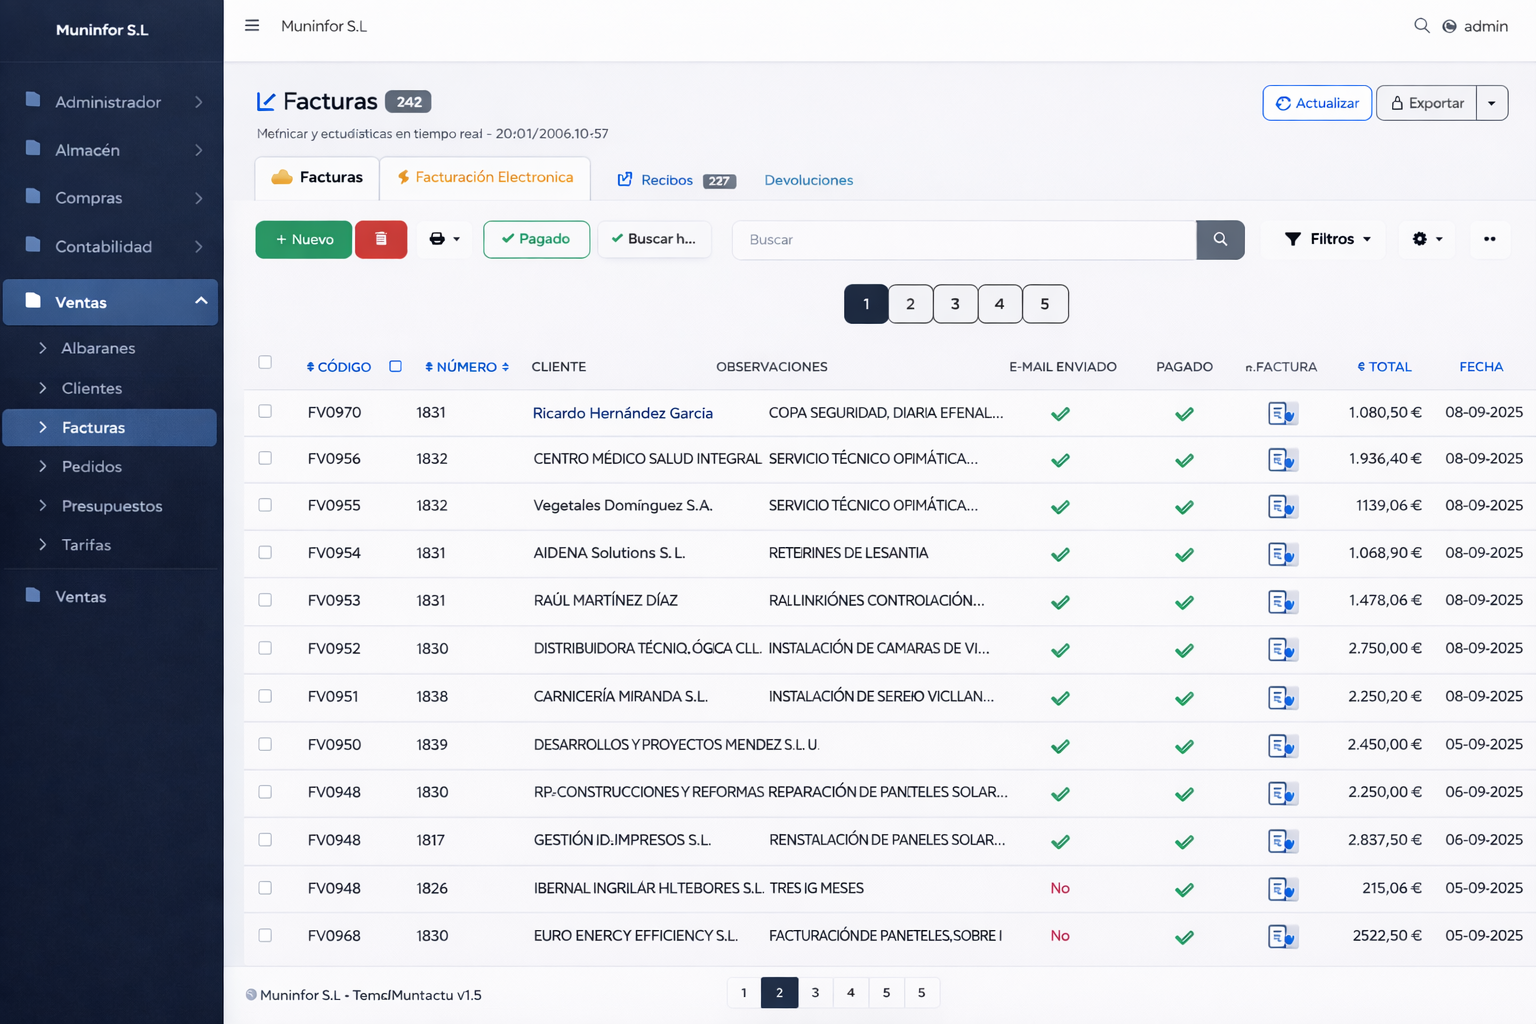Open client Ricardo Hernández Garcia link

pos(622,413)
